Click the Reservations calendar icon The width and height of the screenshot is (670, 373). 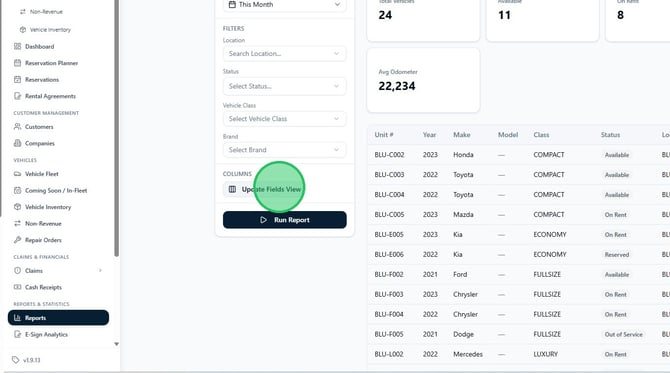click(x=18, y=79)
